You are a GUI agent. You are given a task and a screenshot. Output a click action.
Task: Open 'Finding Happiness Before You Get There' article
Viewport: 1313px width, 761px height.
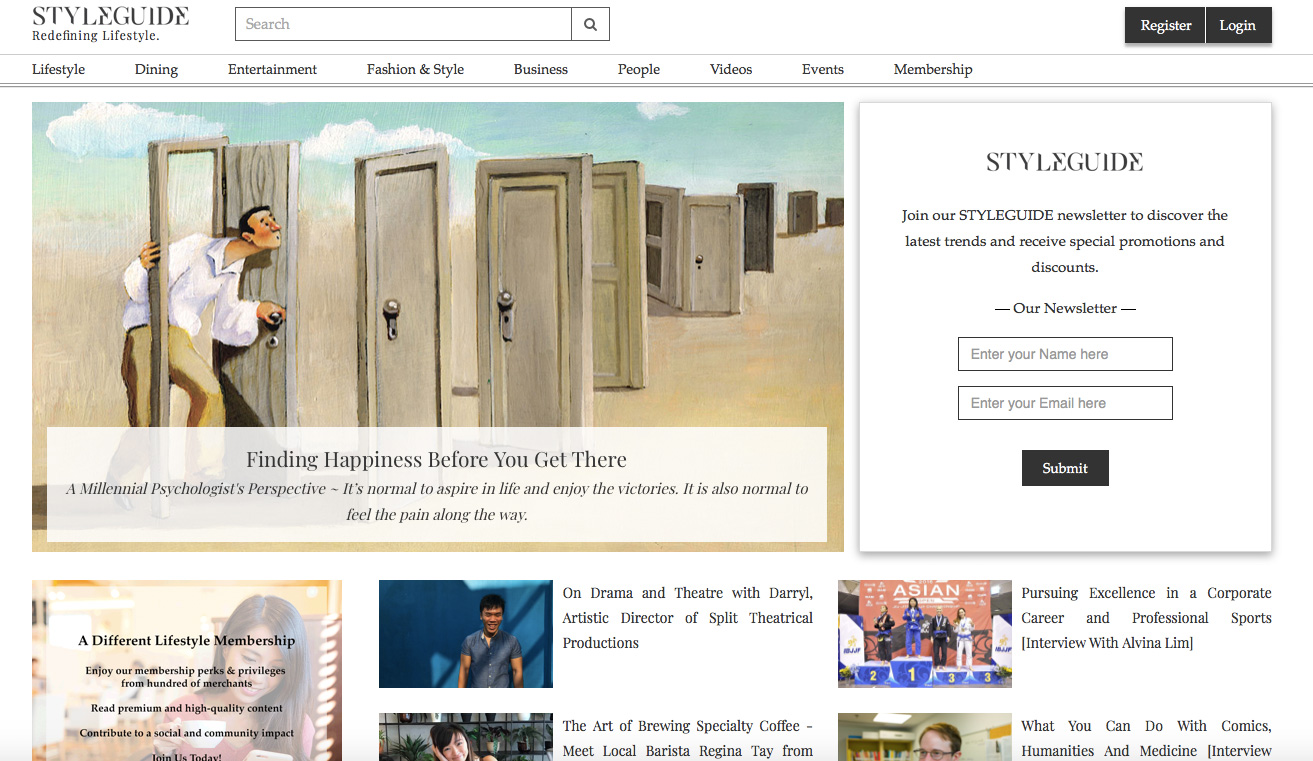pyautogui.click(x=437, y=460)
